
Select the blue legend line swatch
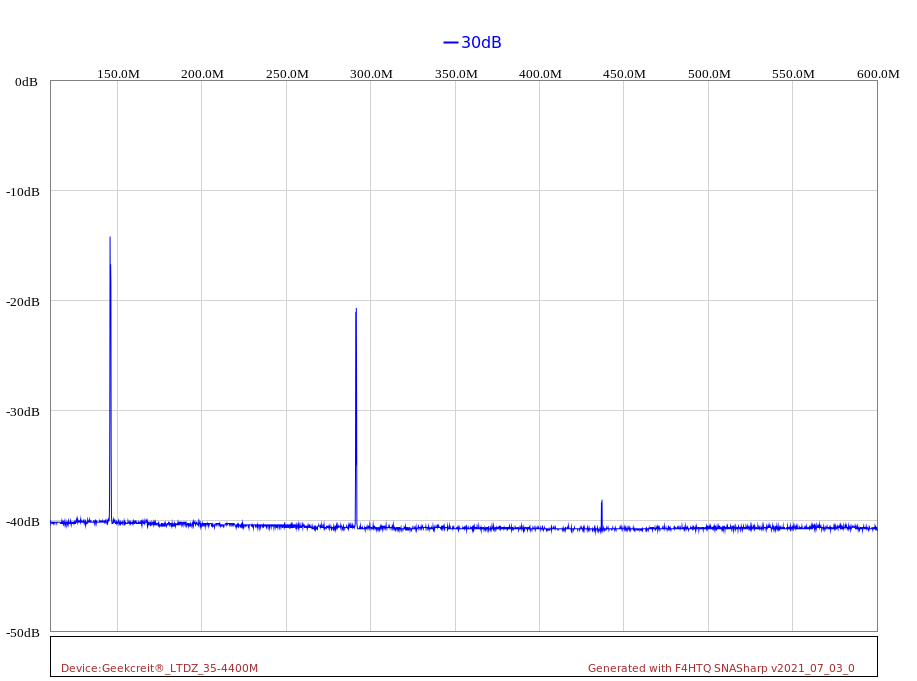[450, 42]
